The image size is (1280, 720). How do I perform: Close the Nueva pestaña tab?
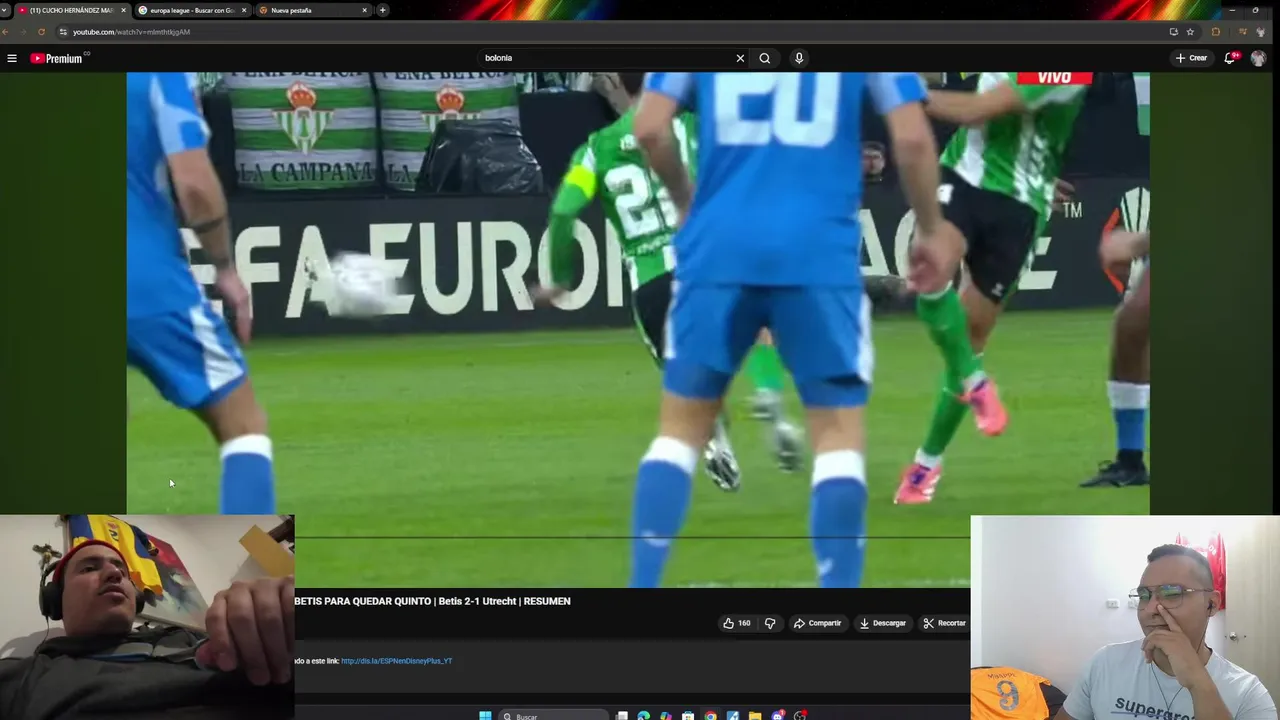pos(365,10)
